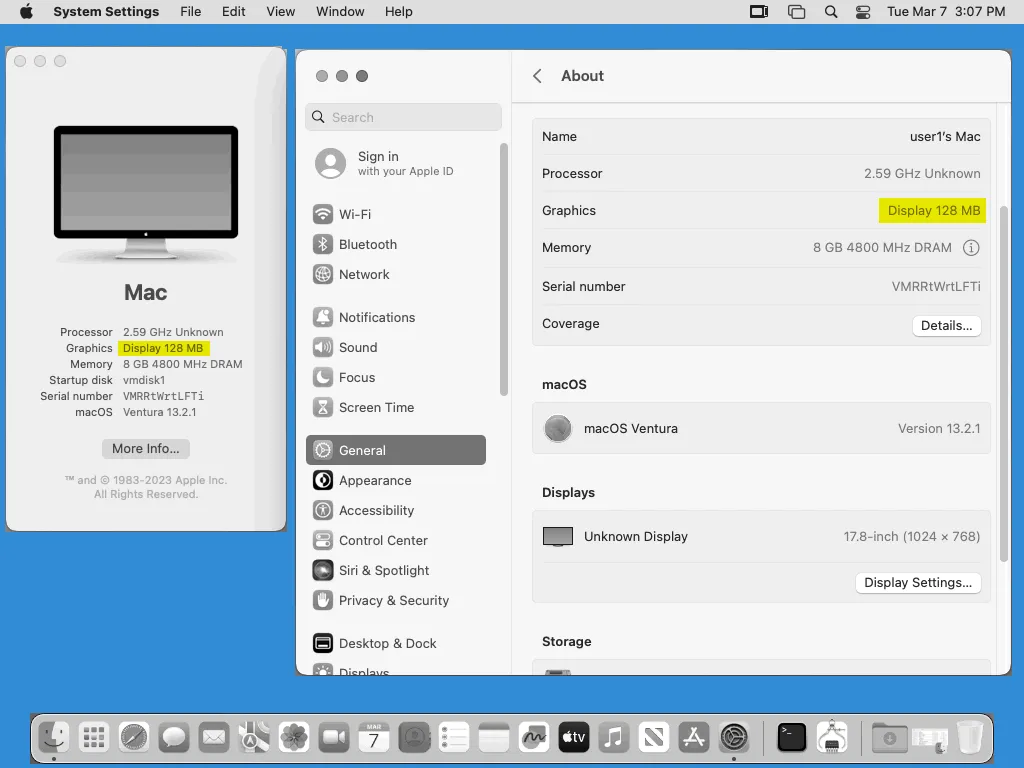Click the More Info... button
This screenshot has width=1024, height=768.
point(146,449)
